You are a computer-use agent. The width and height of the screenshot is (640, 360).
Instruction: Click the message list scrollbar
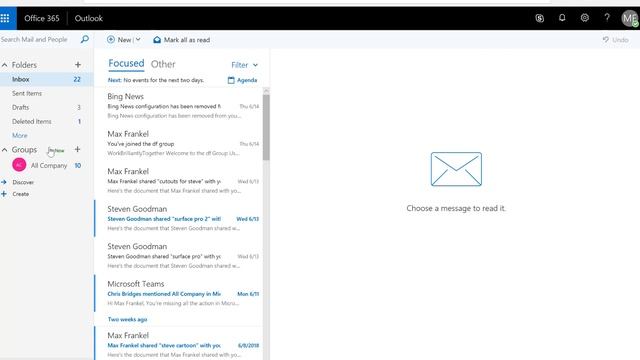266,127
